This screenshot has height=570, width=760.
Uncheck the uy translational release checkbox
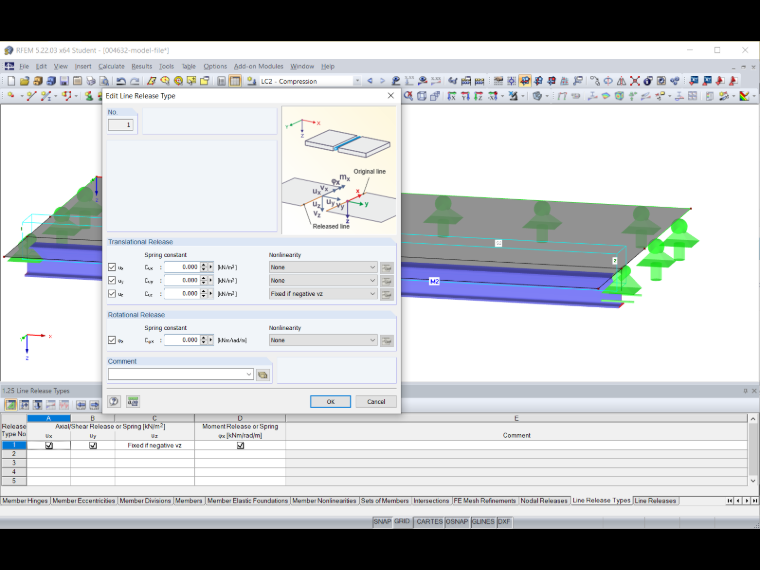point(112,280)
